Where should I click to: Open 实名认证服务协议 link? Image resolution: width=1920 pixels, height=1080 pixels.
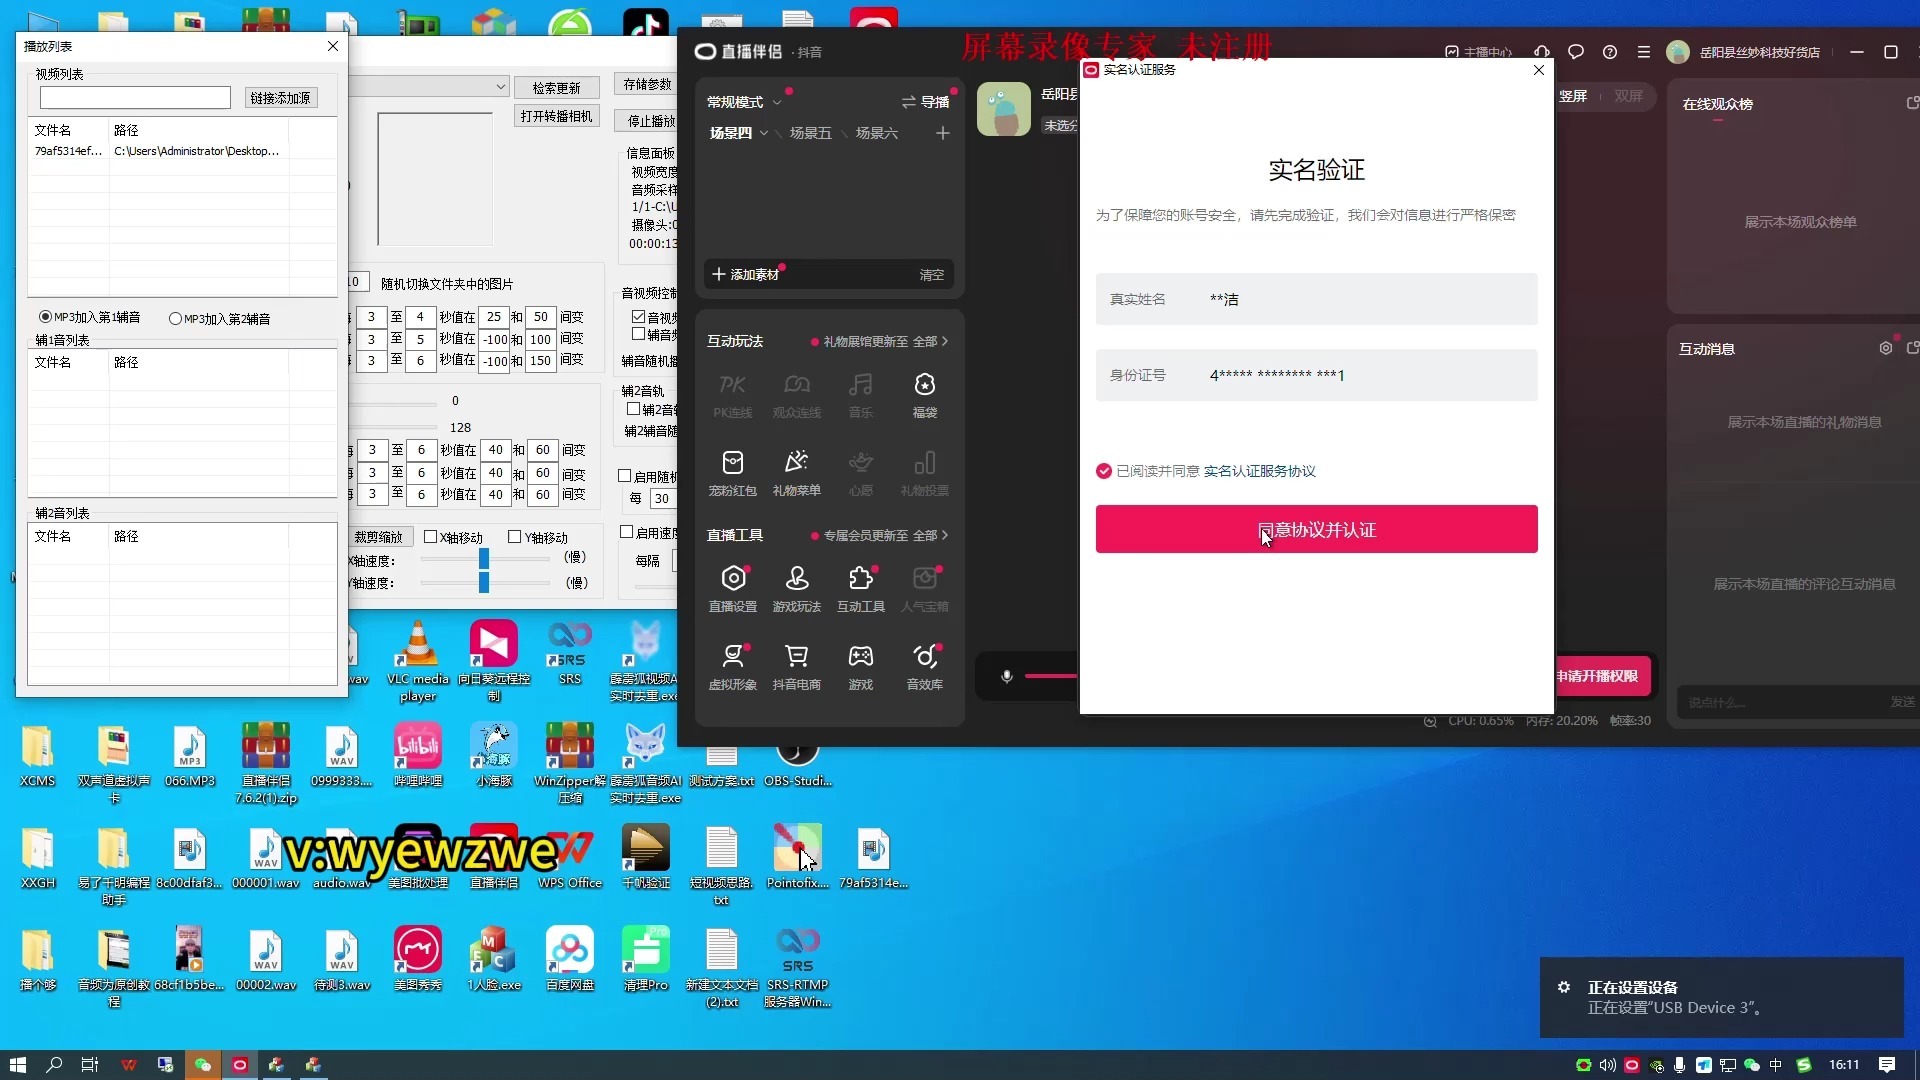(1259, 471)
